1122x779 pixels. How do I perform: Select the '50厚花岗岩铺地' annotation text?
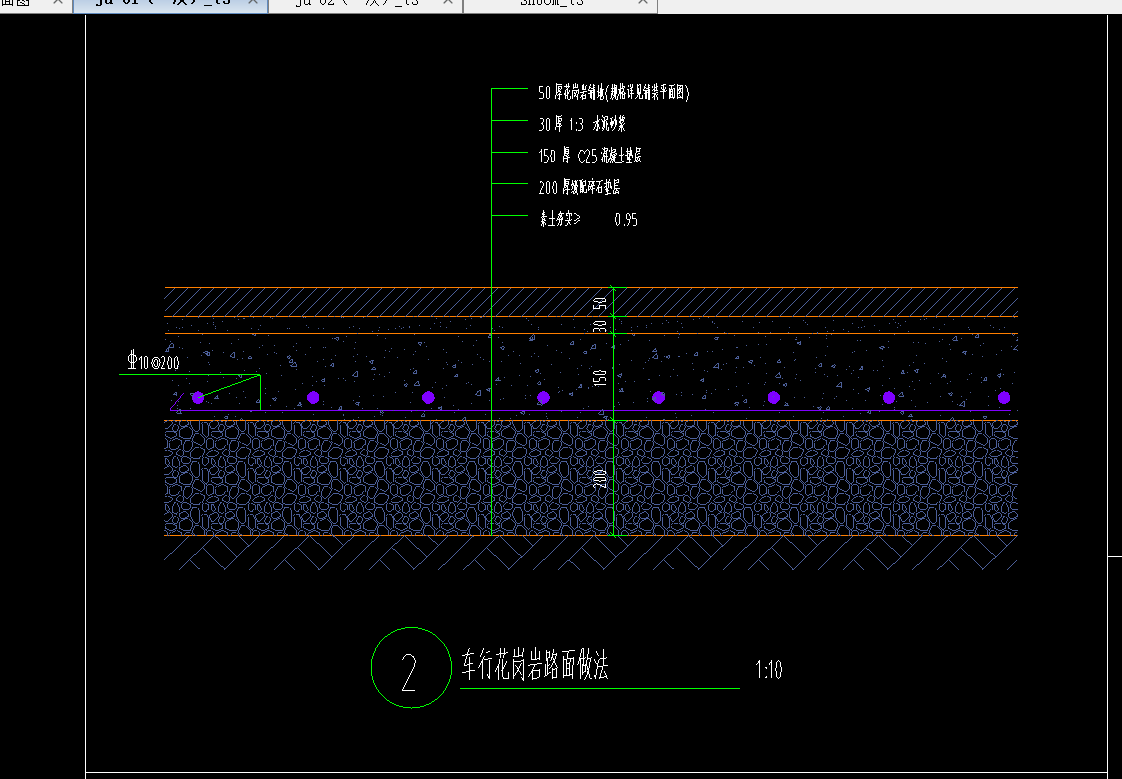coord(613,92)
